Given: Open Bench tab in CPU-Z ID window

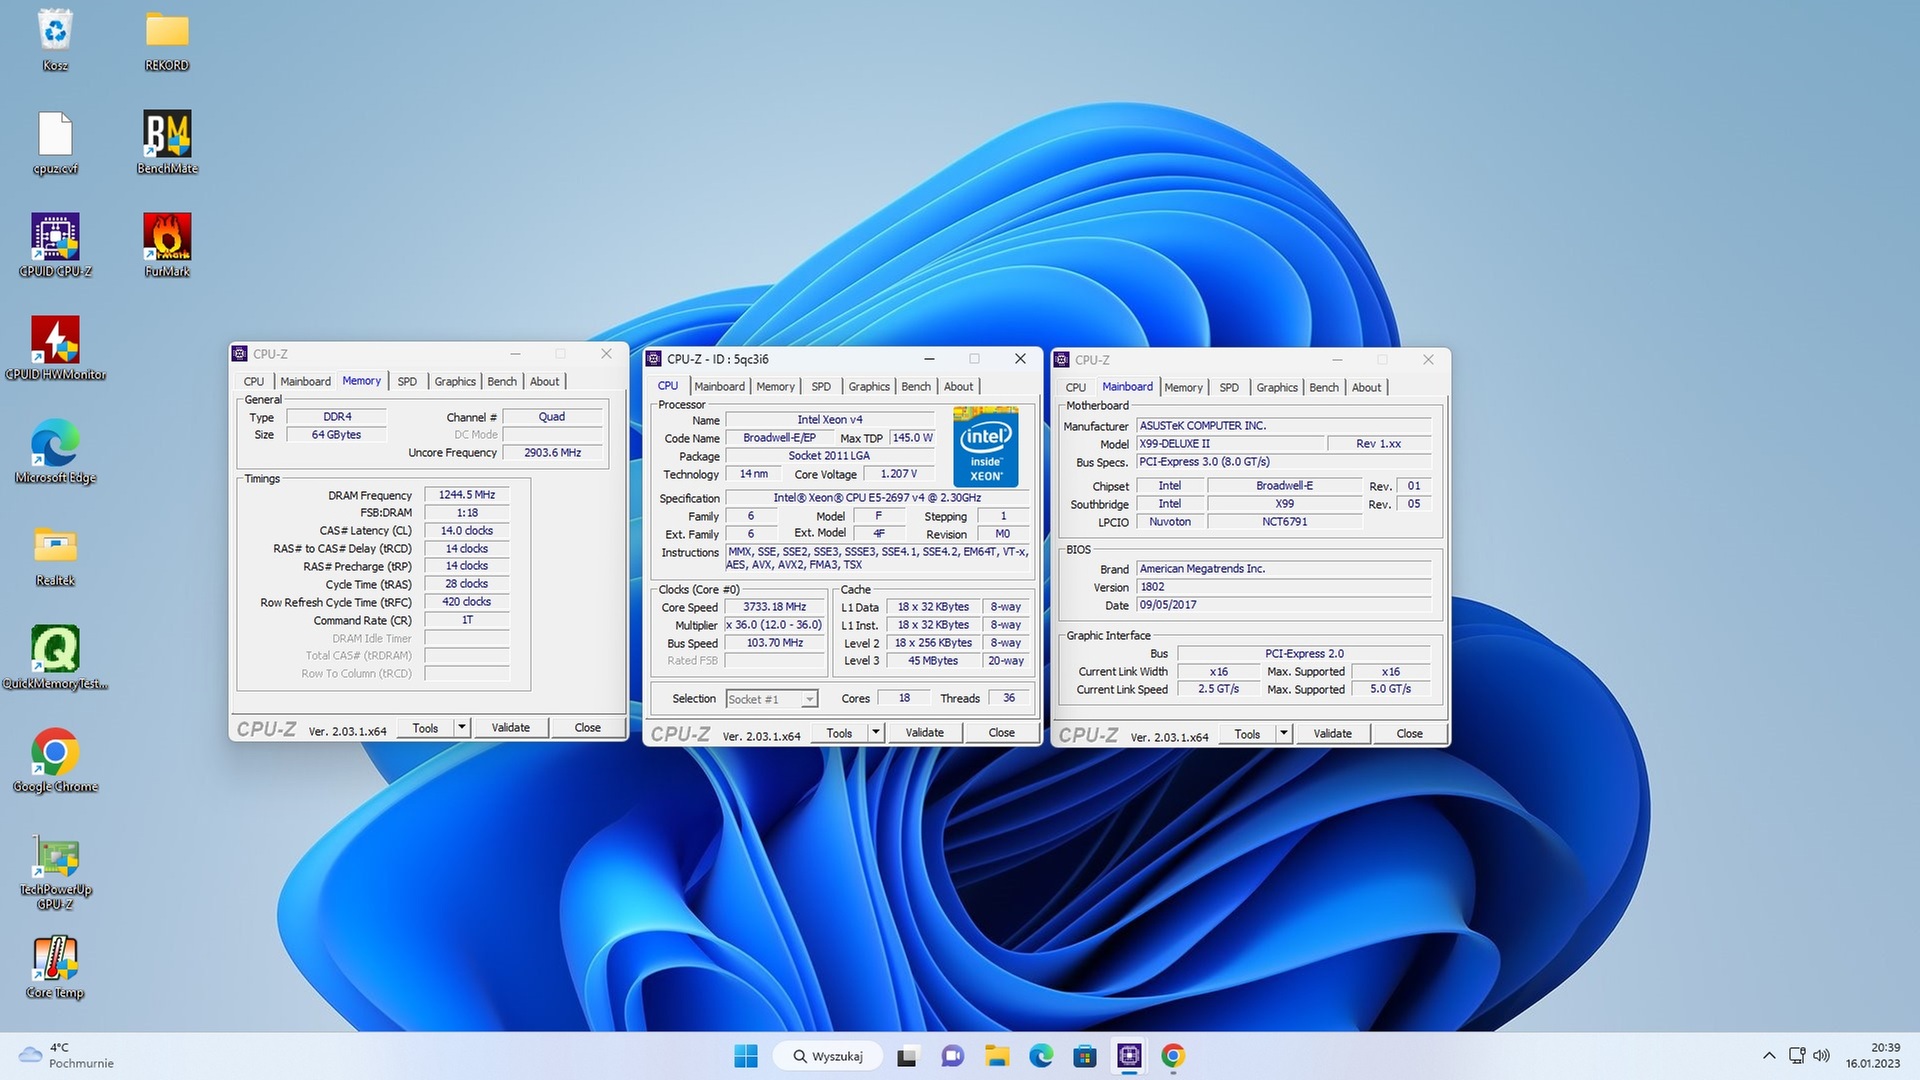Looking at the screenshot, I should tap(916, 386).
